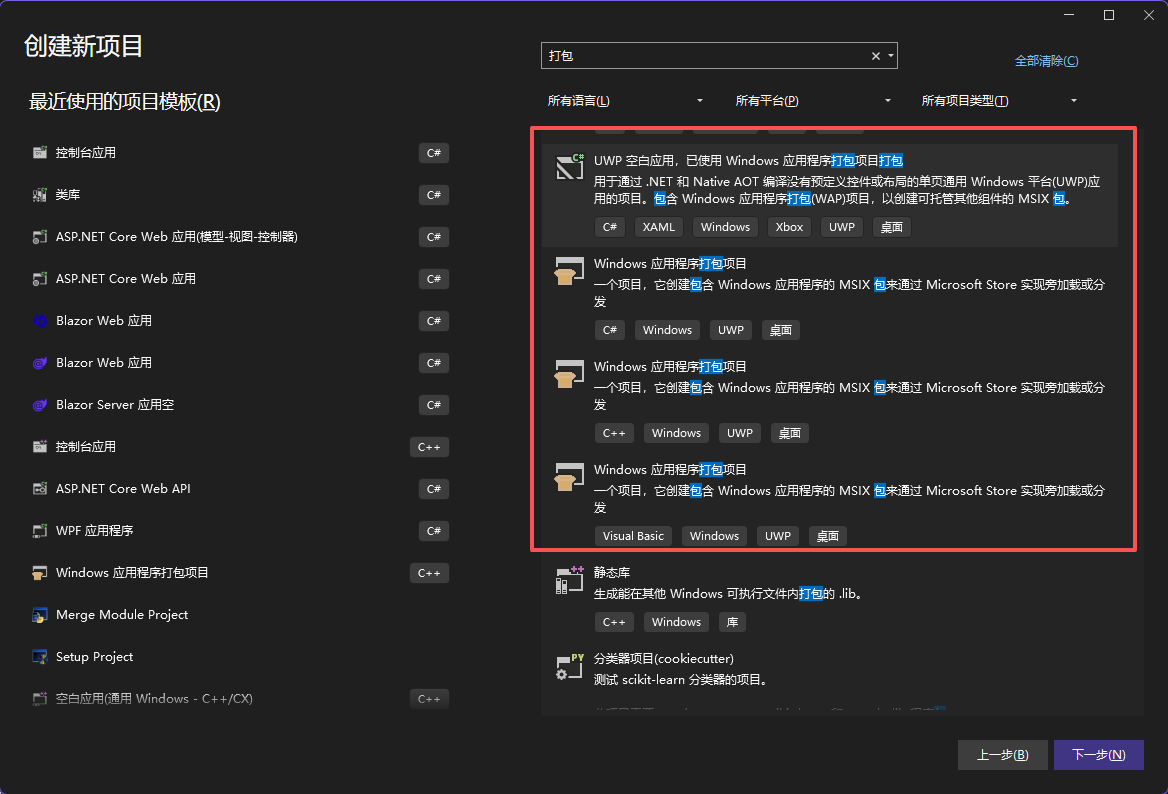Click the 上一步(B) button
The image size is (1168, 794).
[x=1003, y=755]
